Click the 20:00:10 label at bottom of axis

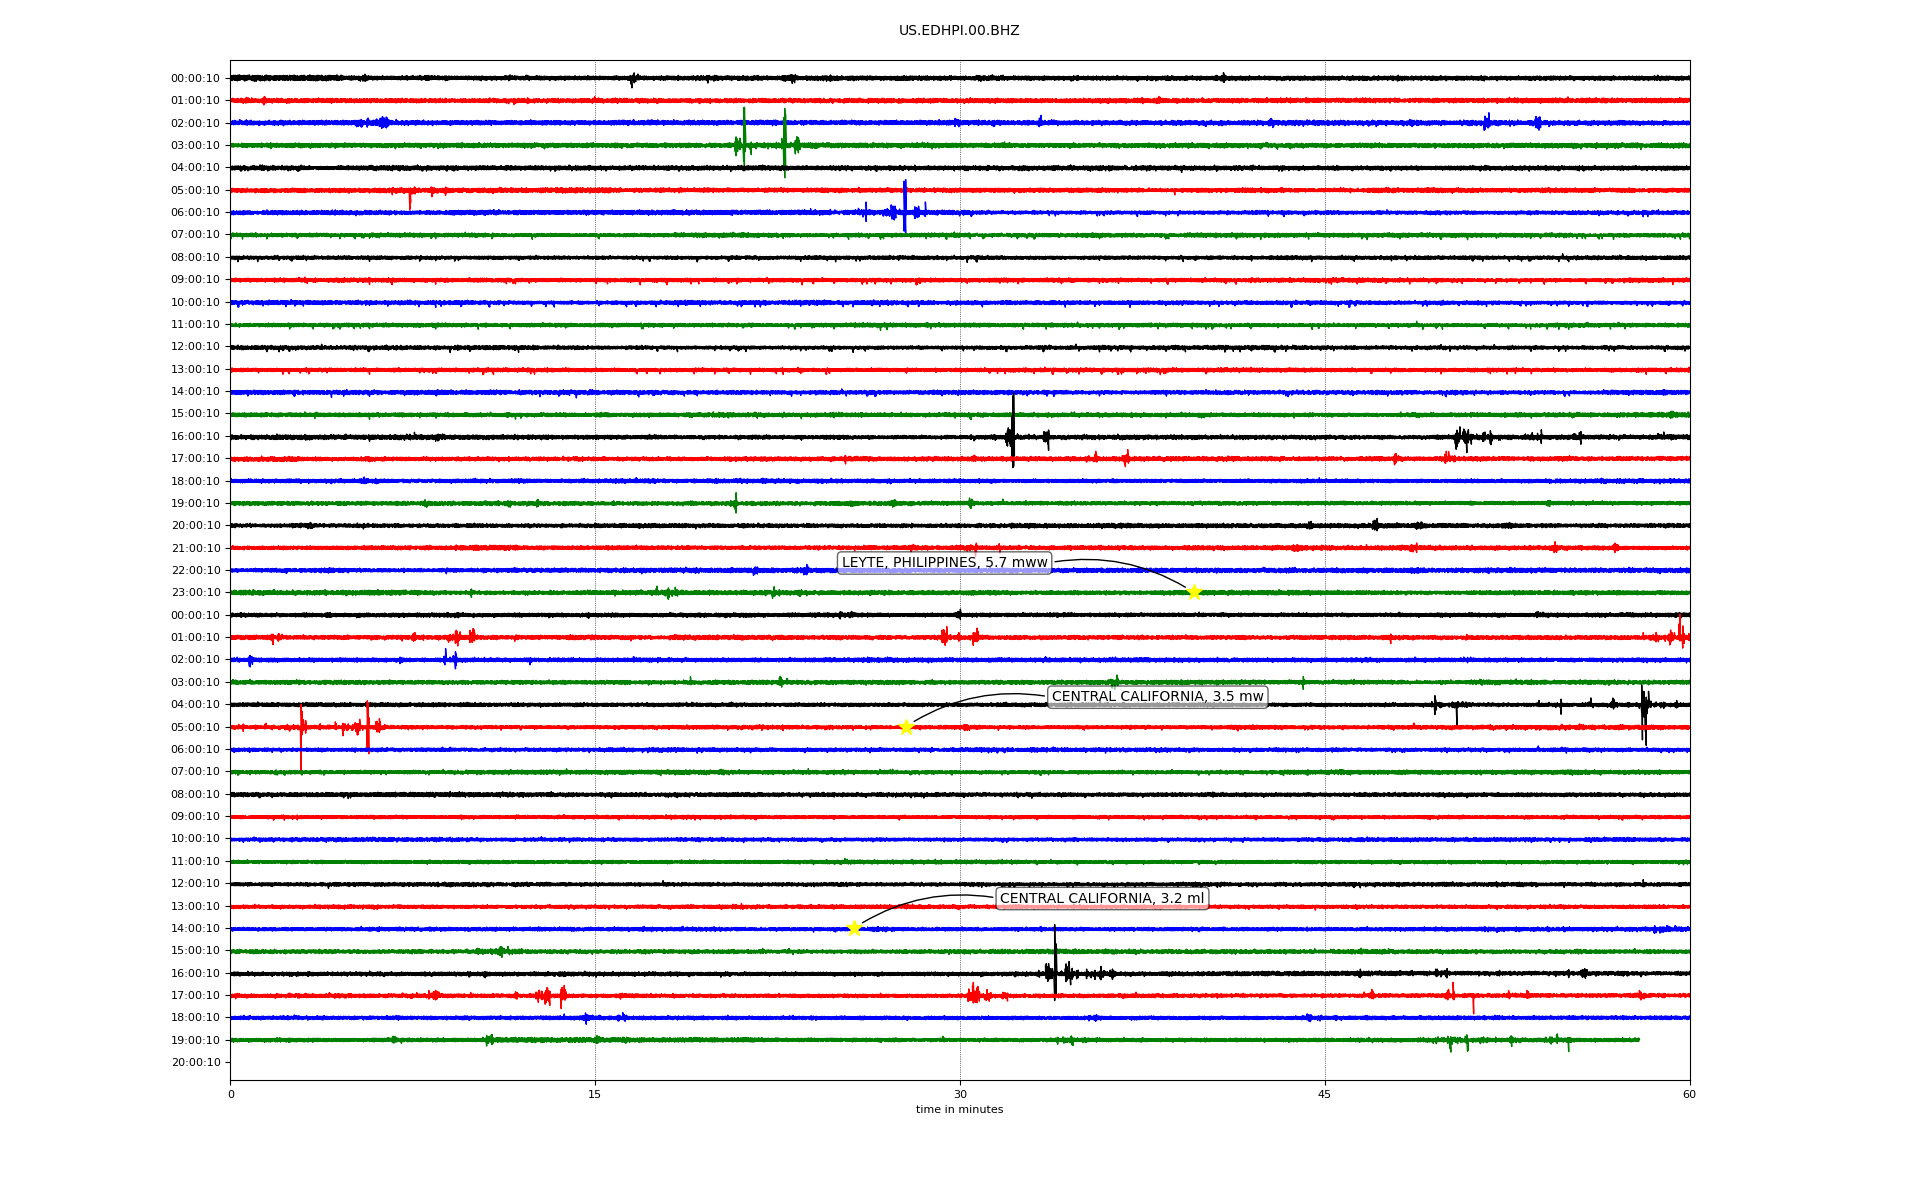[195, 1062]
